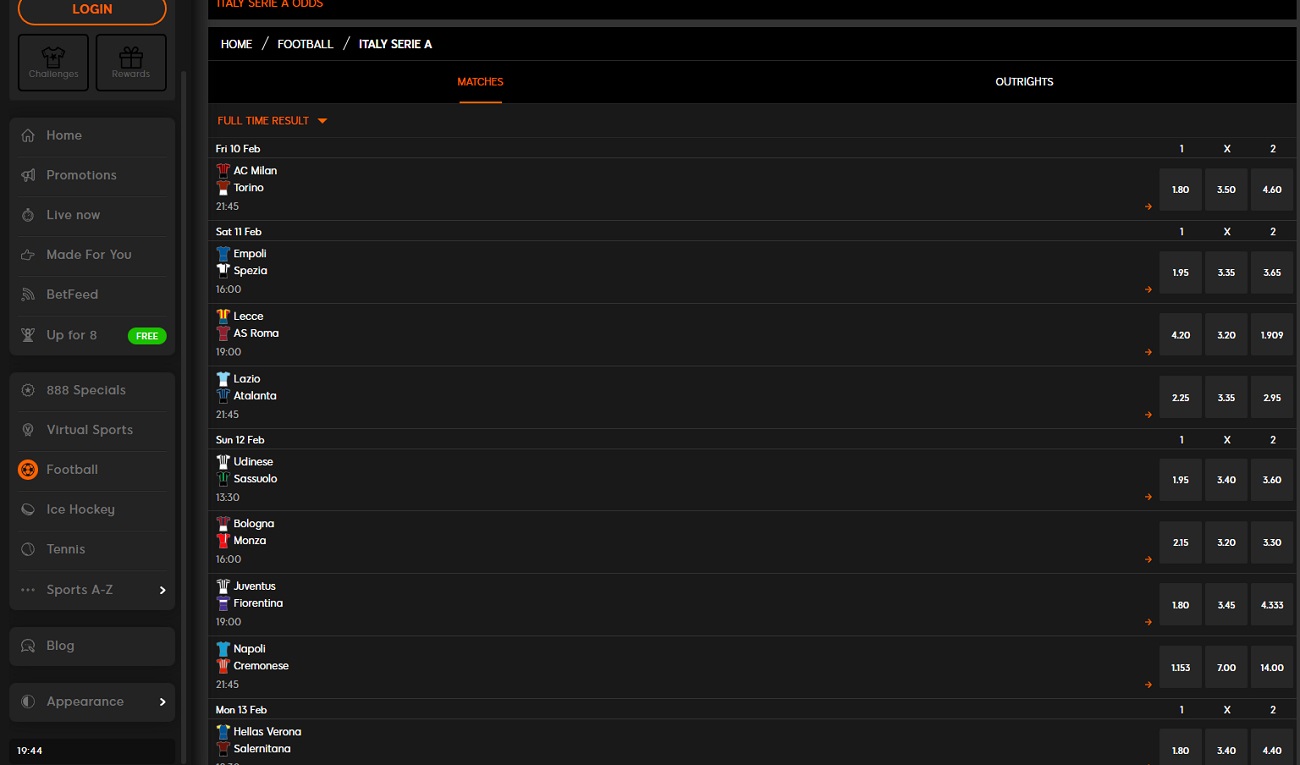Bet draw 7.00 for Napoli vs Cremonese

(x=1226, y=667)
